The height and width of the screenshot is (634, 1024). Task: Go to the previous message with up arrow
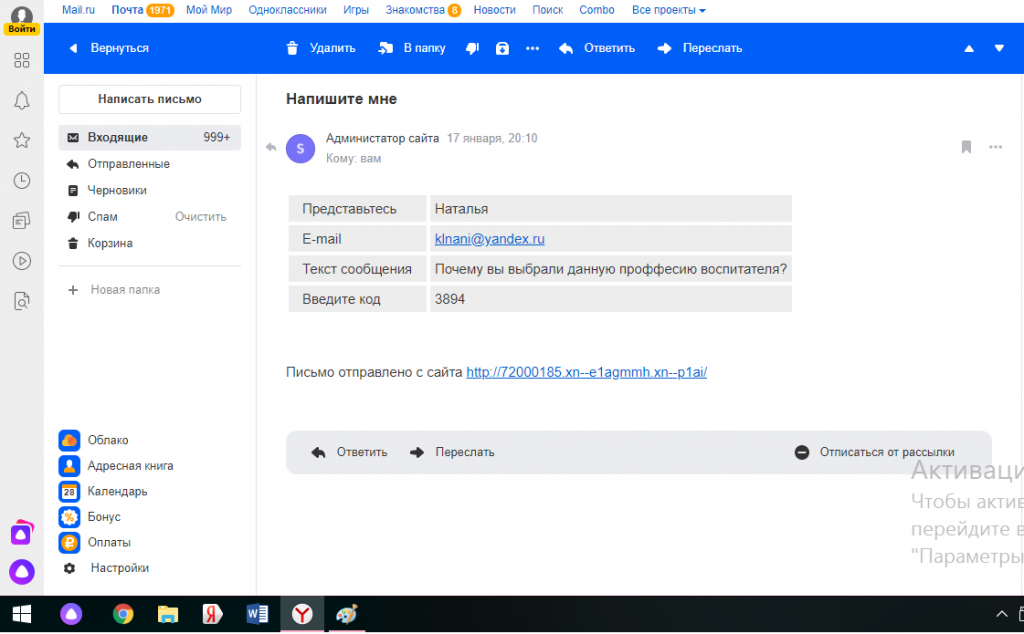(967, 48)
